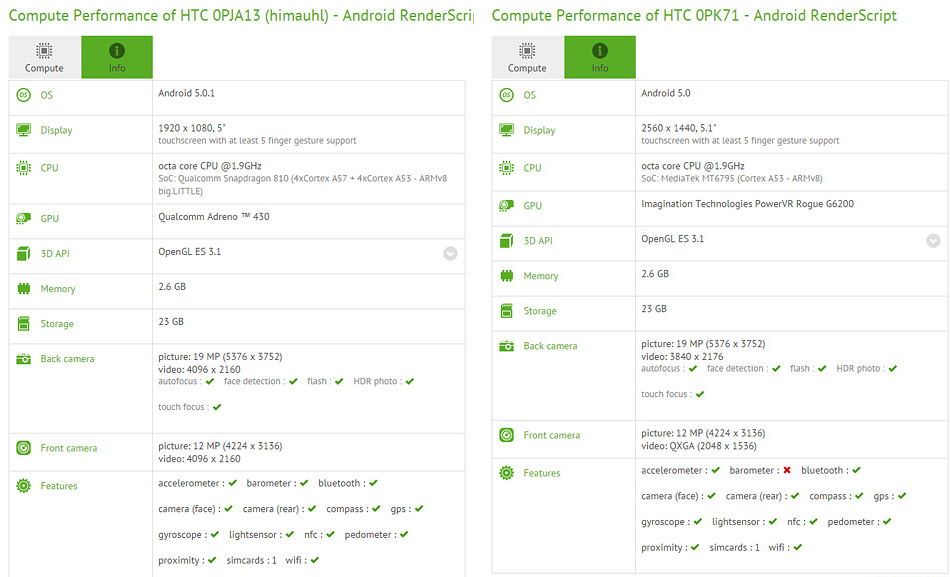Click the Display icon in the 0PJA13 panel
950x577 pixels.
pyautogui.click(x=24, y=130)
